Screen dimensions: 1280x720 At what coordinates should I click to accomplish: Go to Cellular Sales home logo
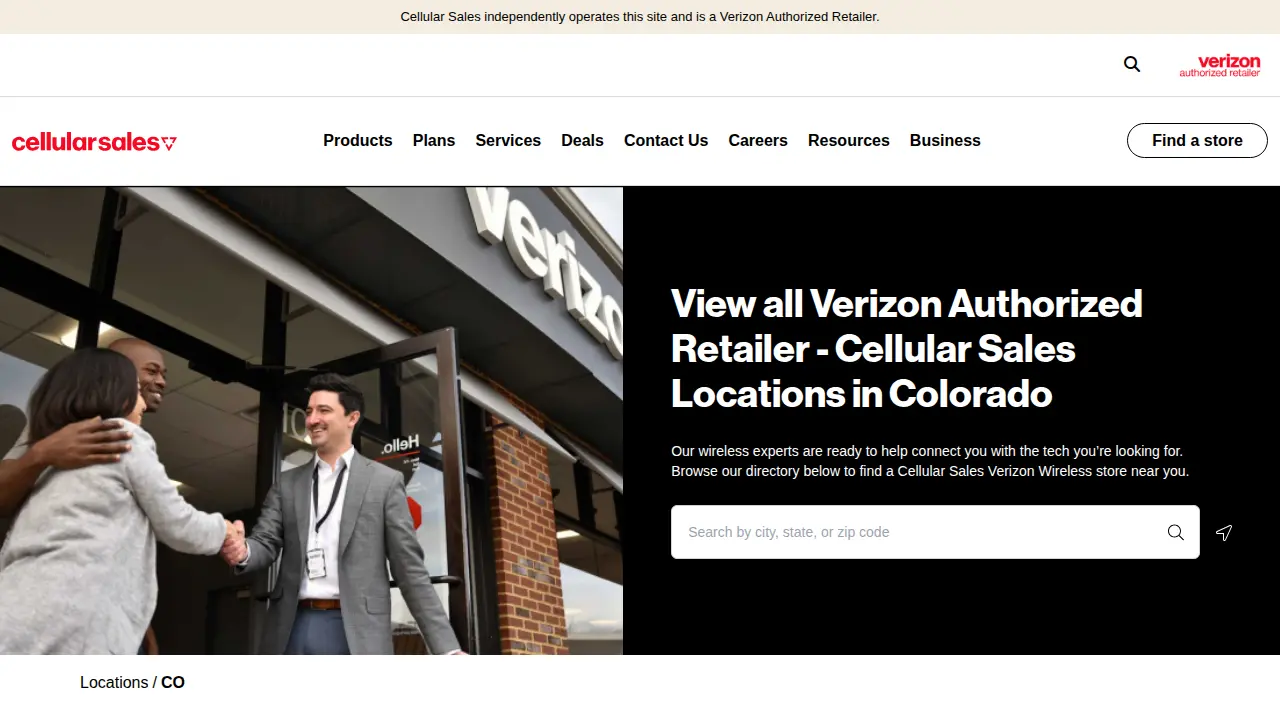click(x=94, y=142)
